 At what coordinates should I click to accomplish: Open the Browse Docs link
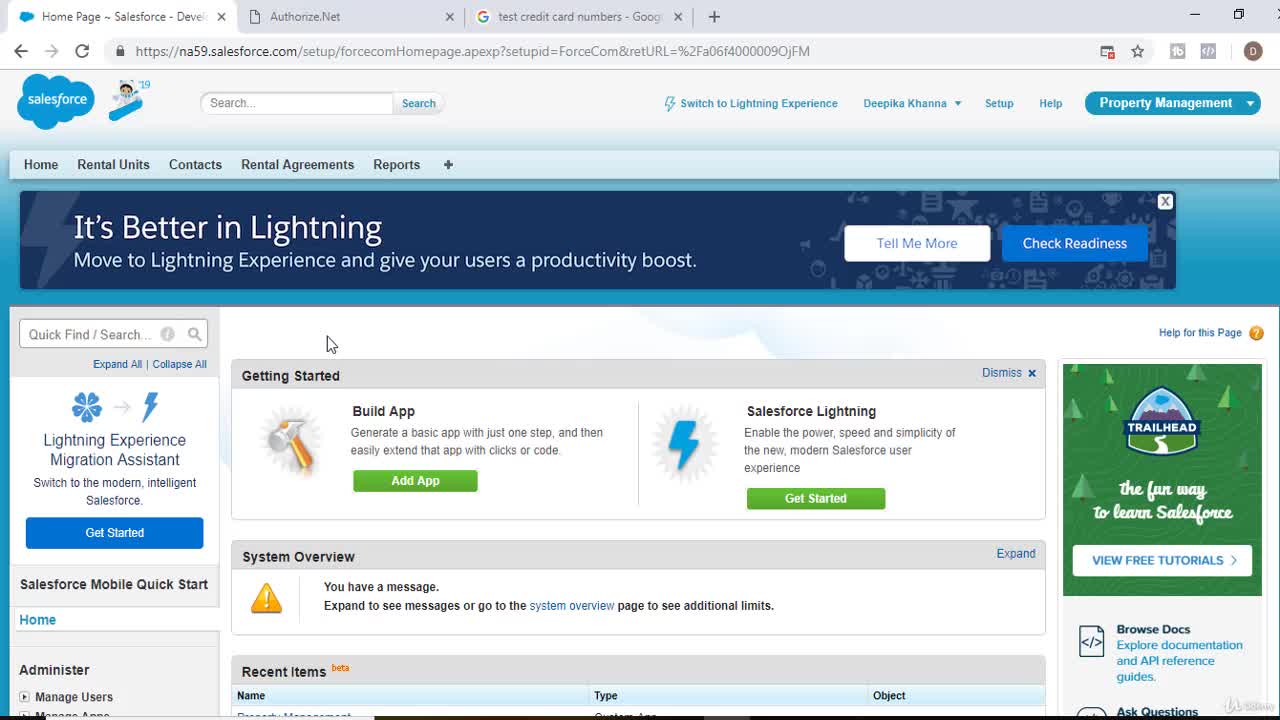click(1153, 629)
